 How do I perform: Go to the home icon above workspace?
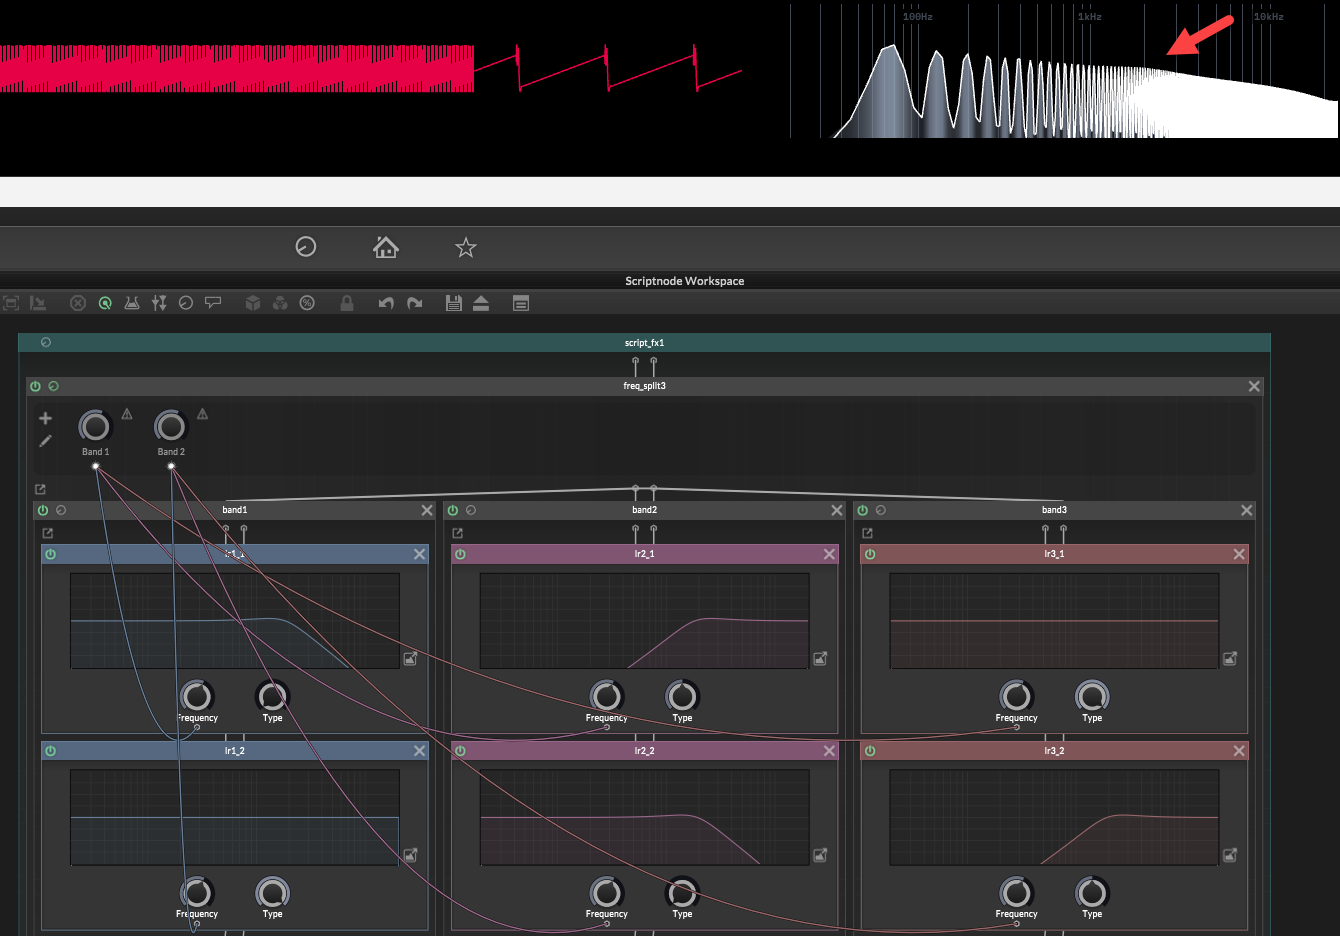pos(386,246)
